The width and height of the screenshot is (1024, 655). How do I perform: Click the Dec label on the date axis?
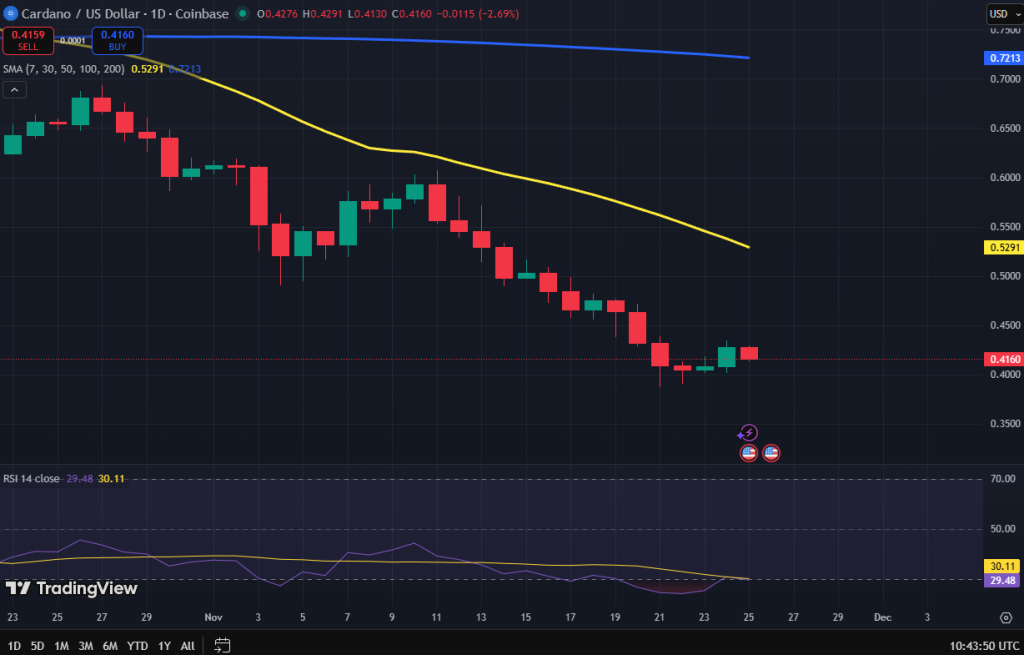click(882, 617)
